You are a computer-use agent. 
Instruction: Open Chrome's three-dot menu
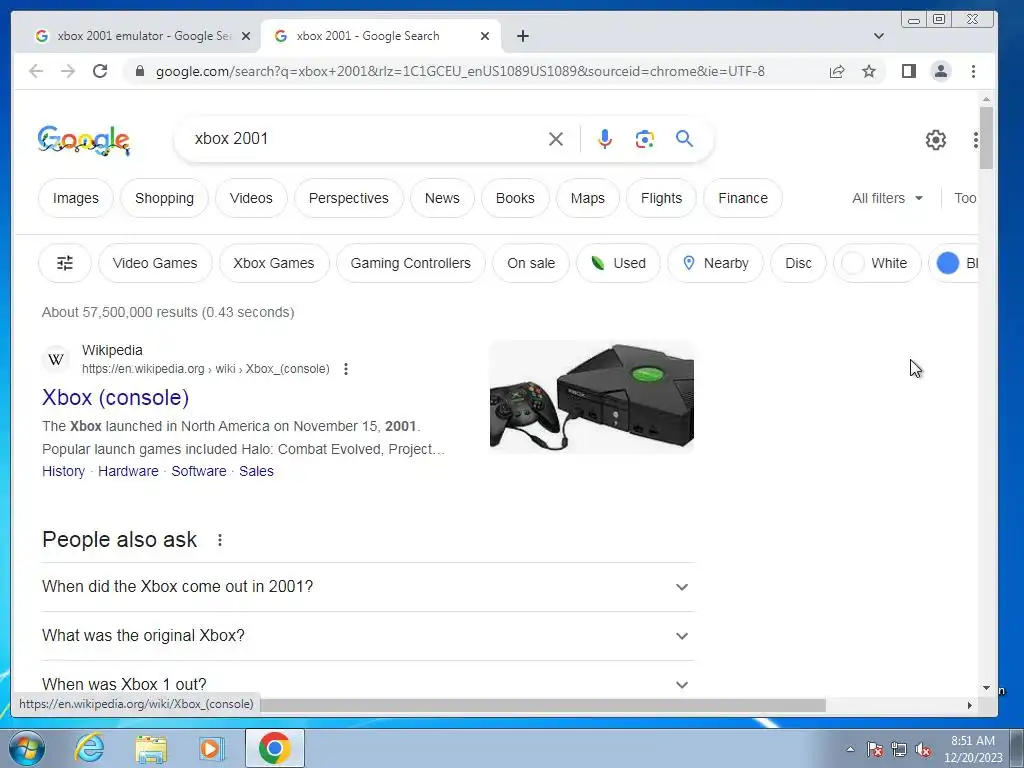pyautogui.click(x=973, y=71)
